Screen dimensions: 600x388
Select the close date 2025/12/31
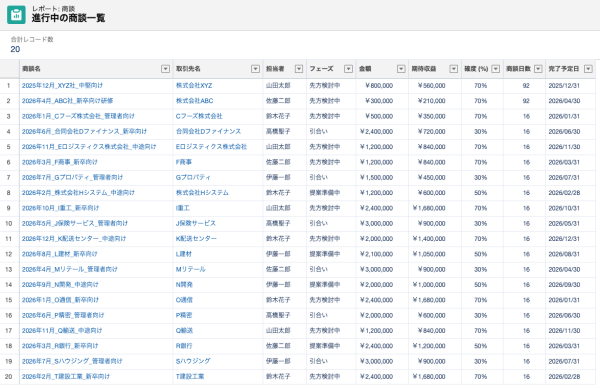pyautogui.click(x=564, y=86)
